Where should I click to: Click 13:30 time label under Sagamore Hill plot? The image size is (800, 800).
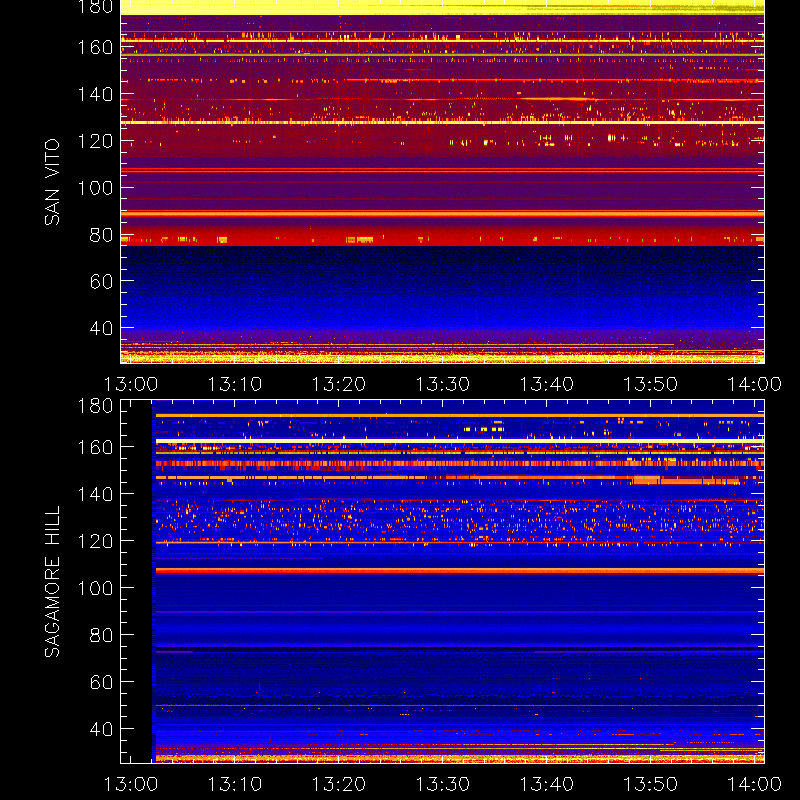[443, 784]
